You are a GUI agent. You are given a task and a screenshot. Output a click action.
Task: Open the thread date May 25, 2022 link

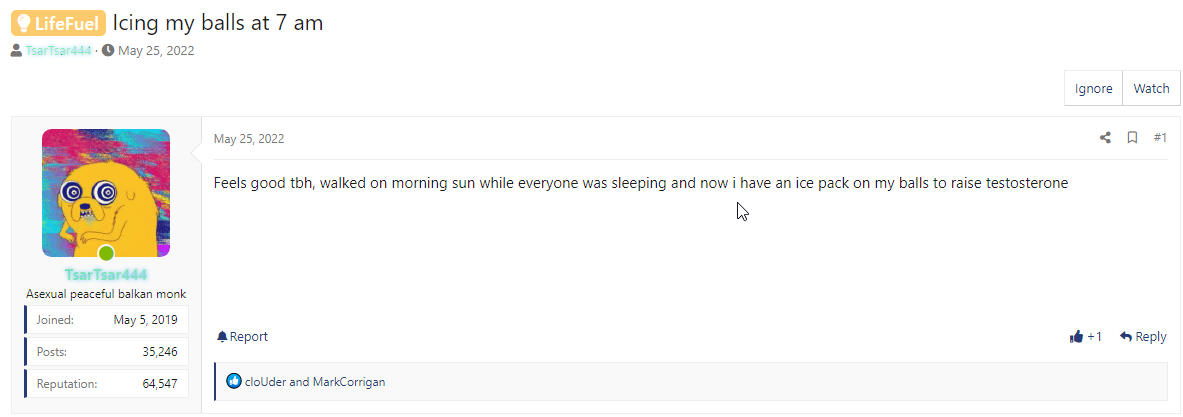pos(156,51)
